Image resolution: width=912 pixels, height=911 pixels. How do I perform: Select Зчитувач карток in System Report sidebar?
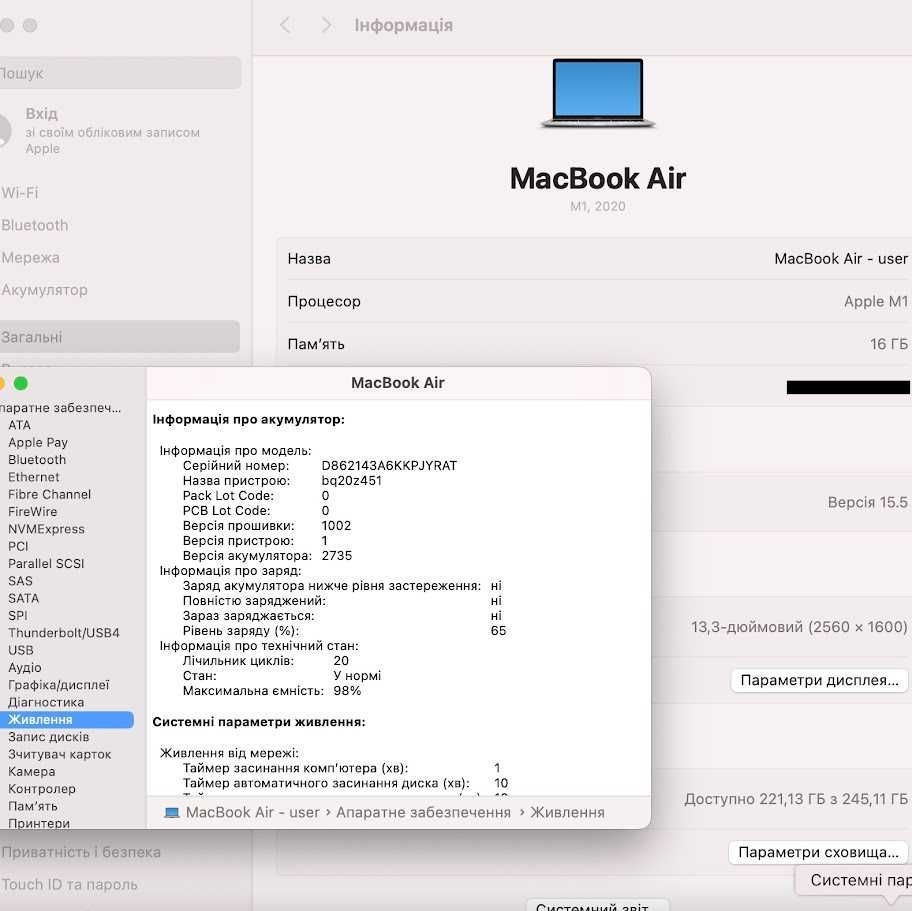tap(59, 755)
